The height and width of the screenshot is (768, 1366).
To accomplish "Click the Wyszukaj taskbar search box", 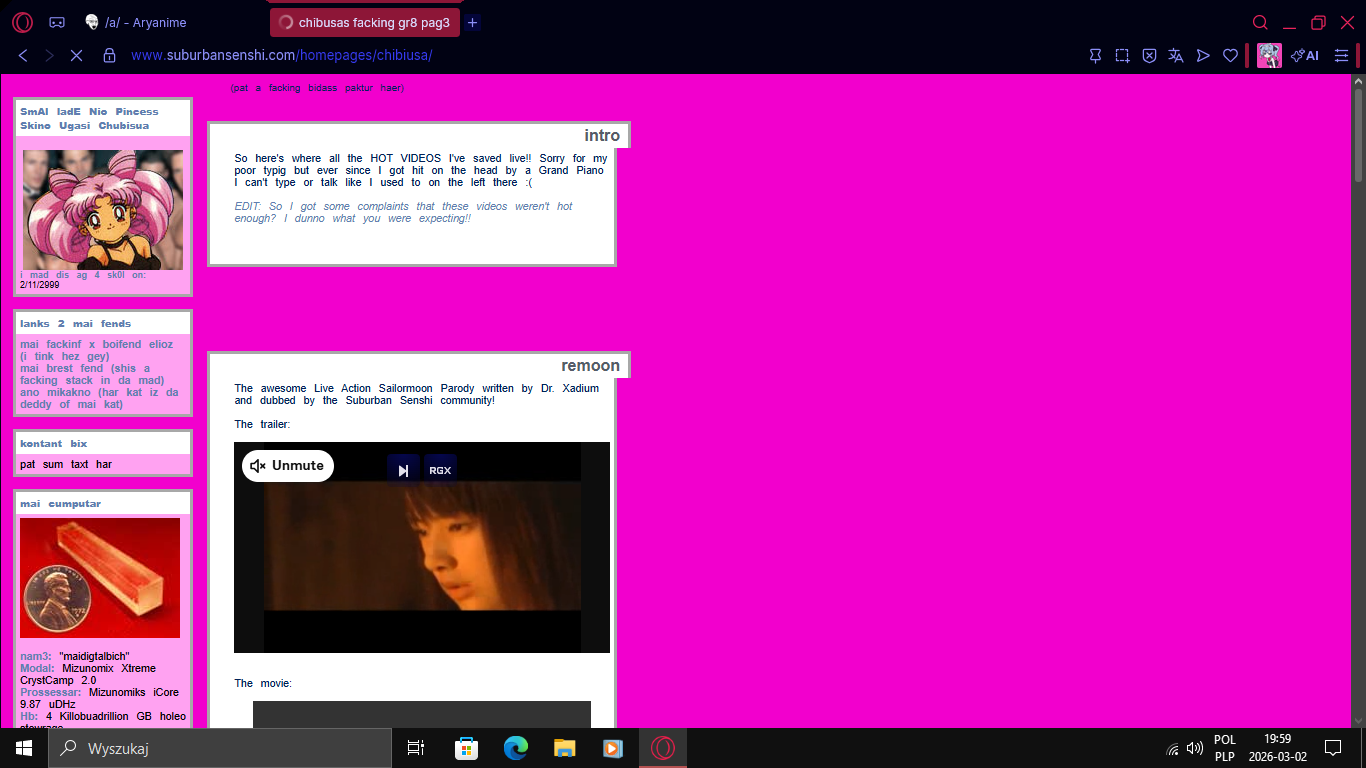I will [x=220, y=748].
